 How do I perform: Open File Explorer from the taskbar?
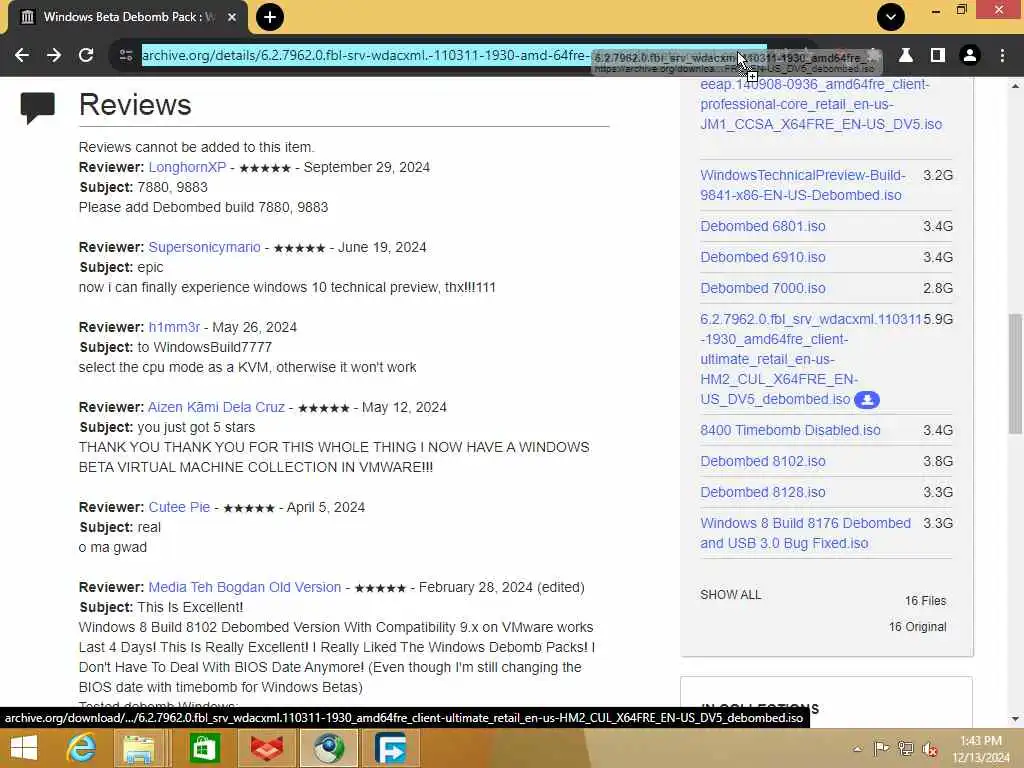pyautogui.click(x=139, y=748)
